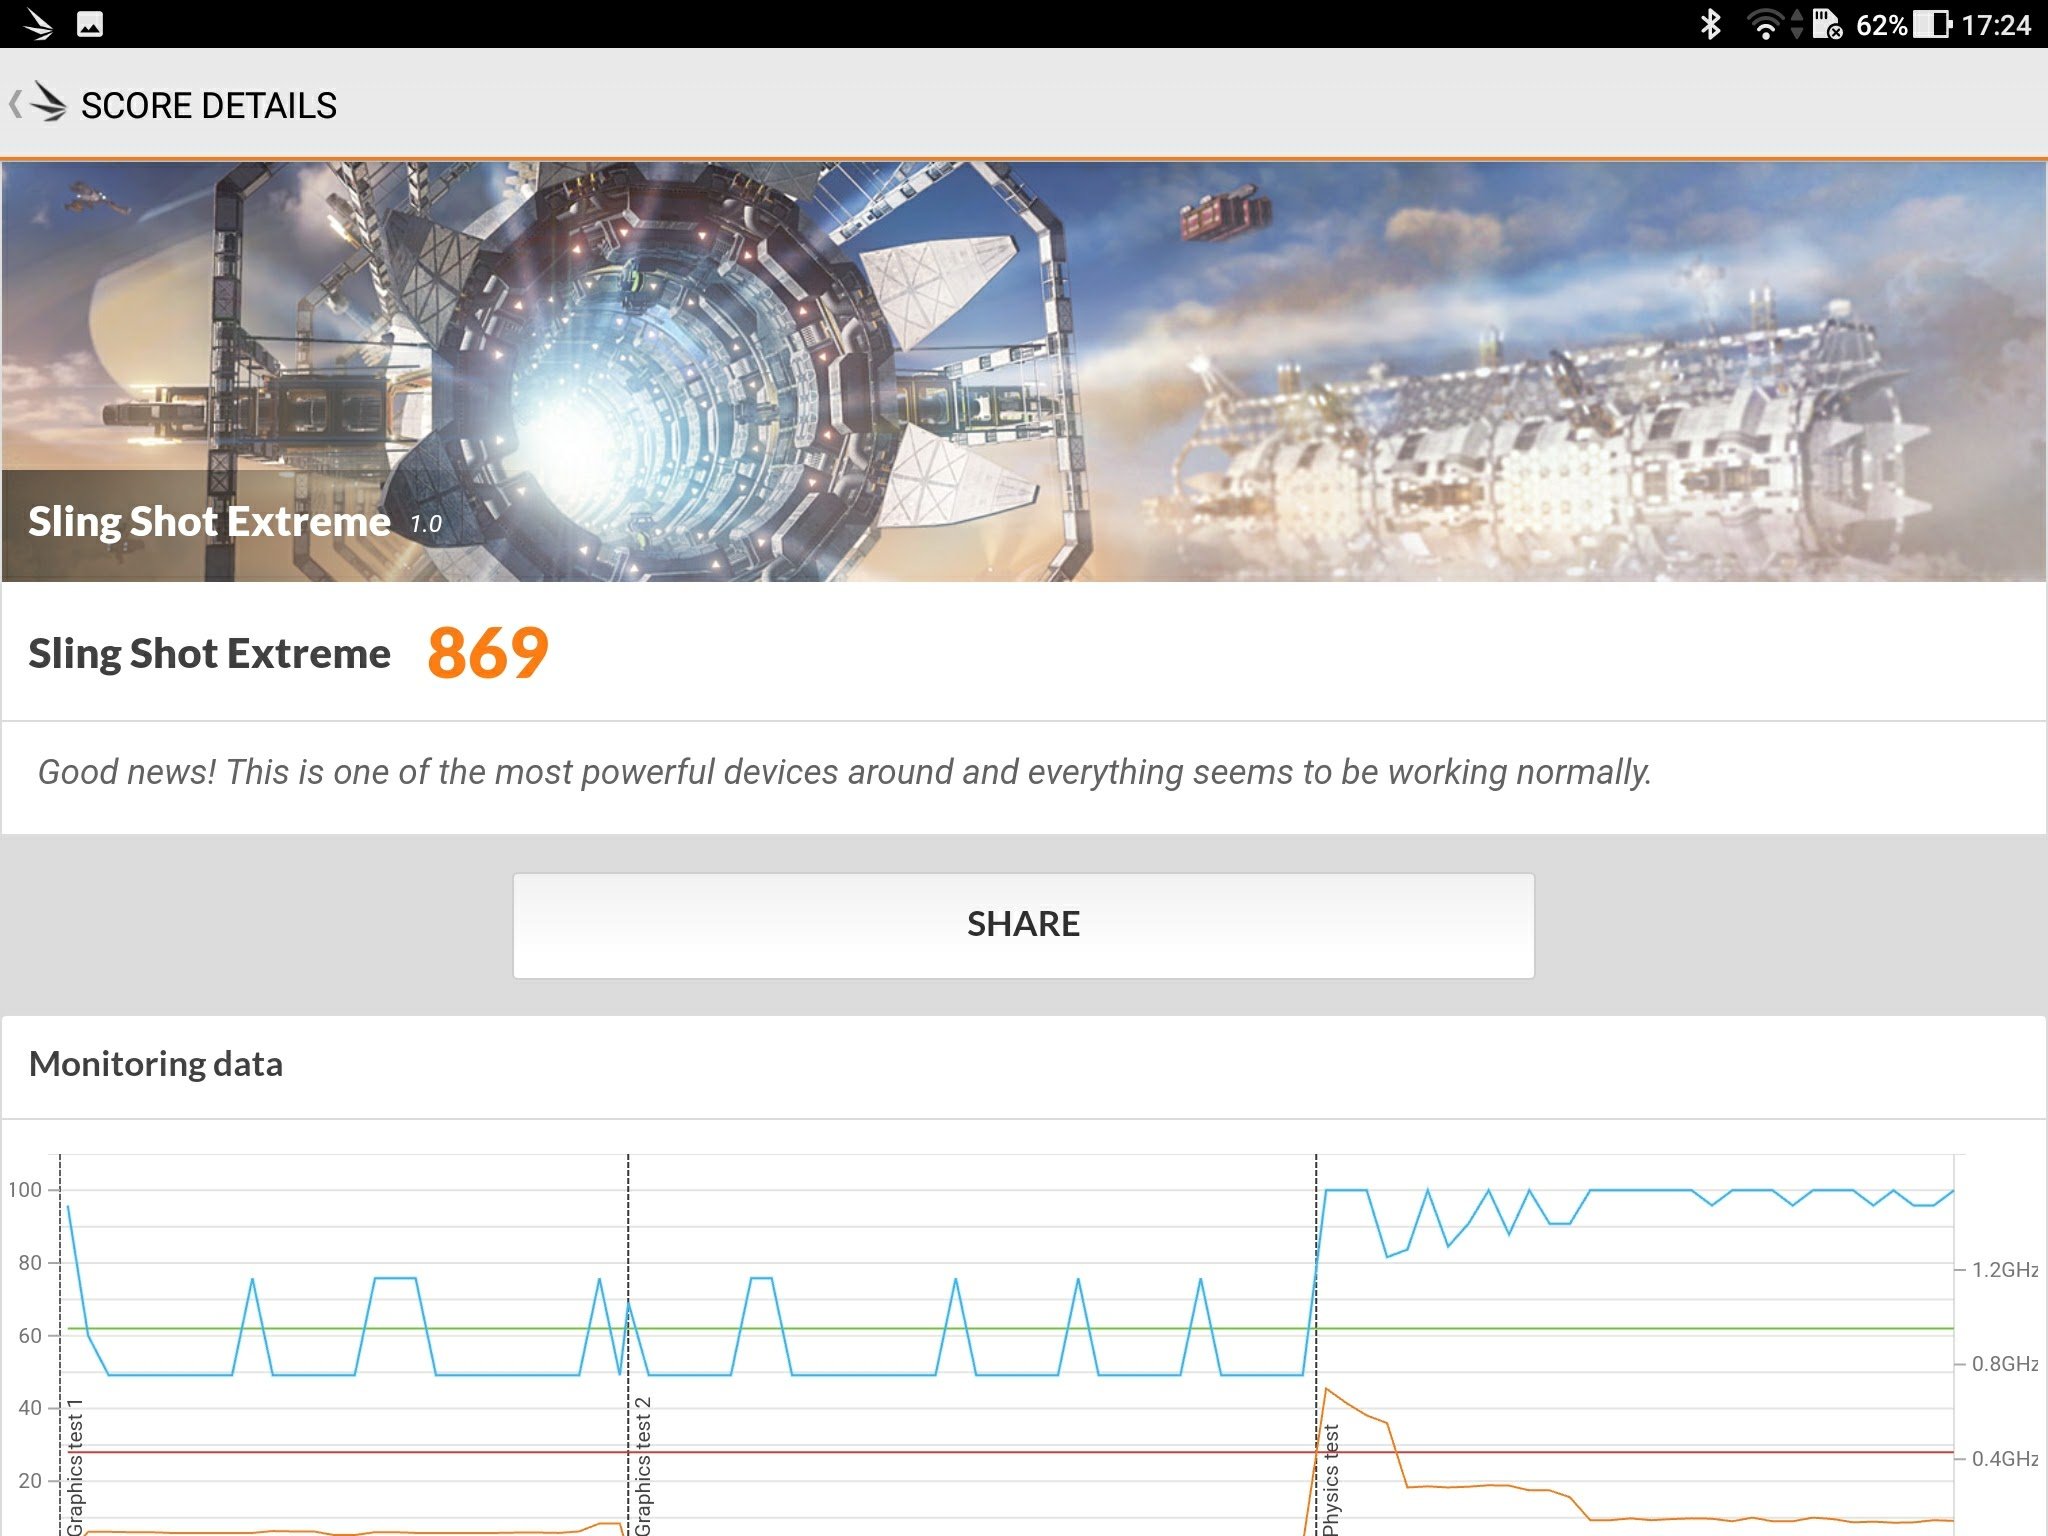Tap the Monitoring data heading
This screenshot has width=2048, height=1536.
156,1064
